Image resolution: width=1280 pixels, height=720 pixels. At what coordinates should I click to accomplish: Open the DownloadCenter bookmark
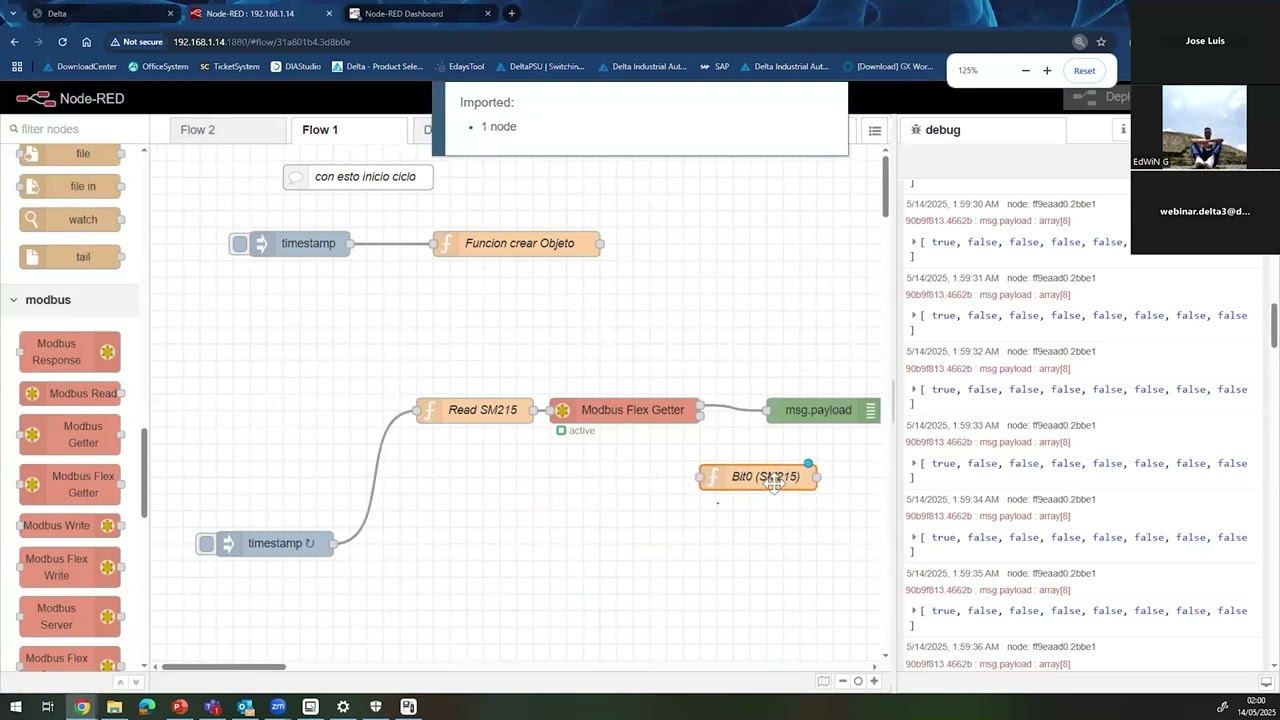click(79, 67)
